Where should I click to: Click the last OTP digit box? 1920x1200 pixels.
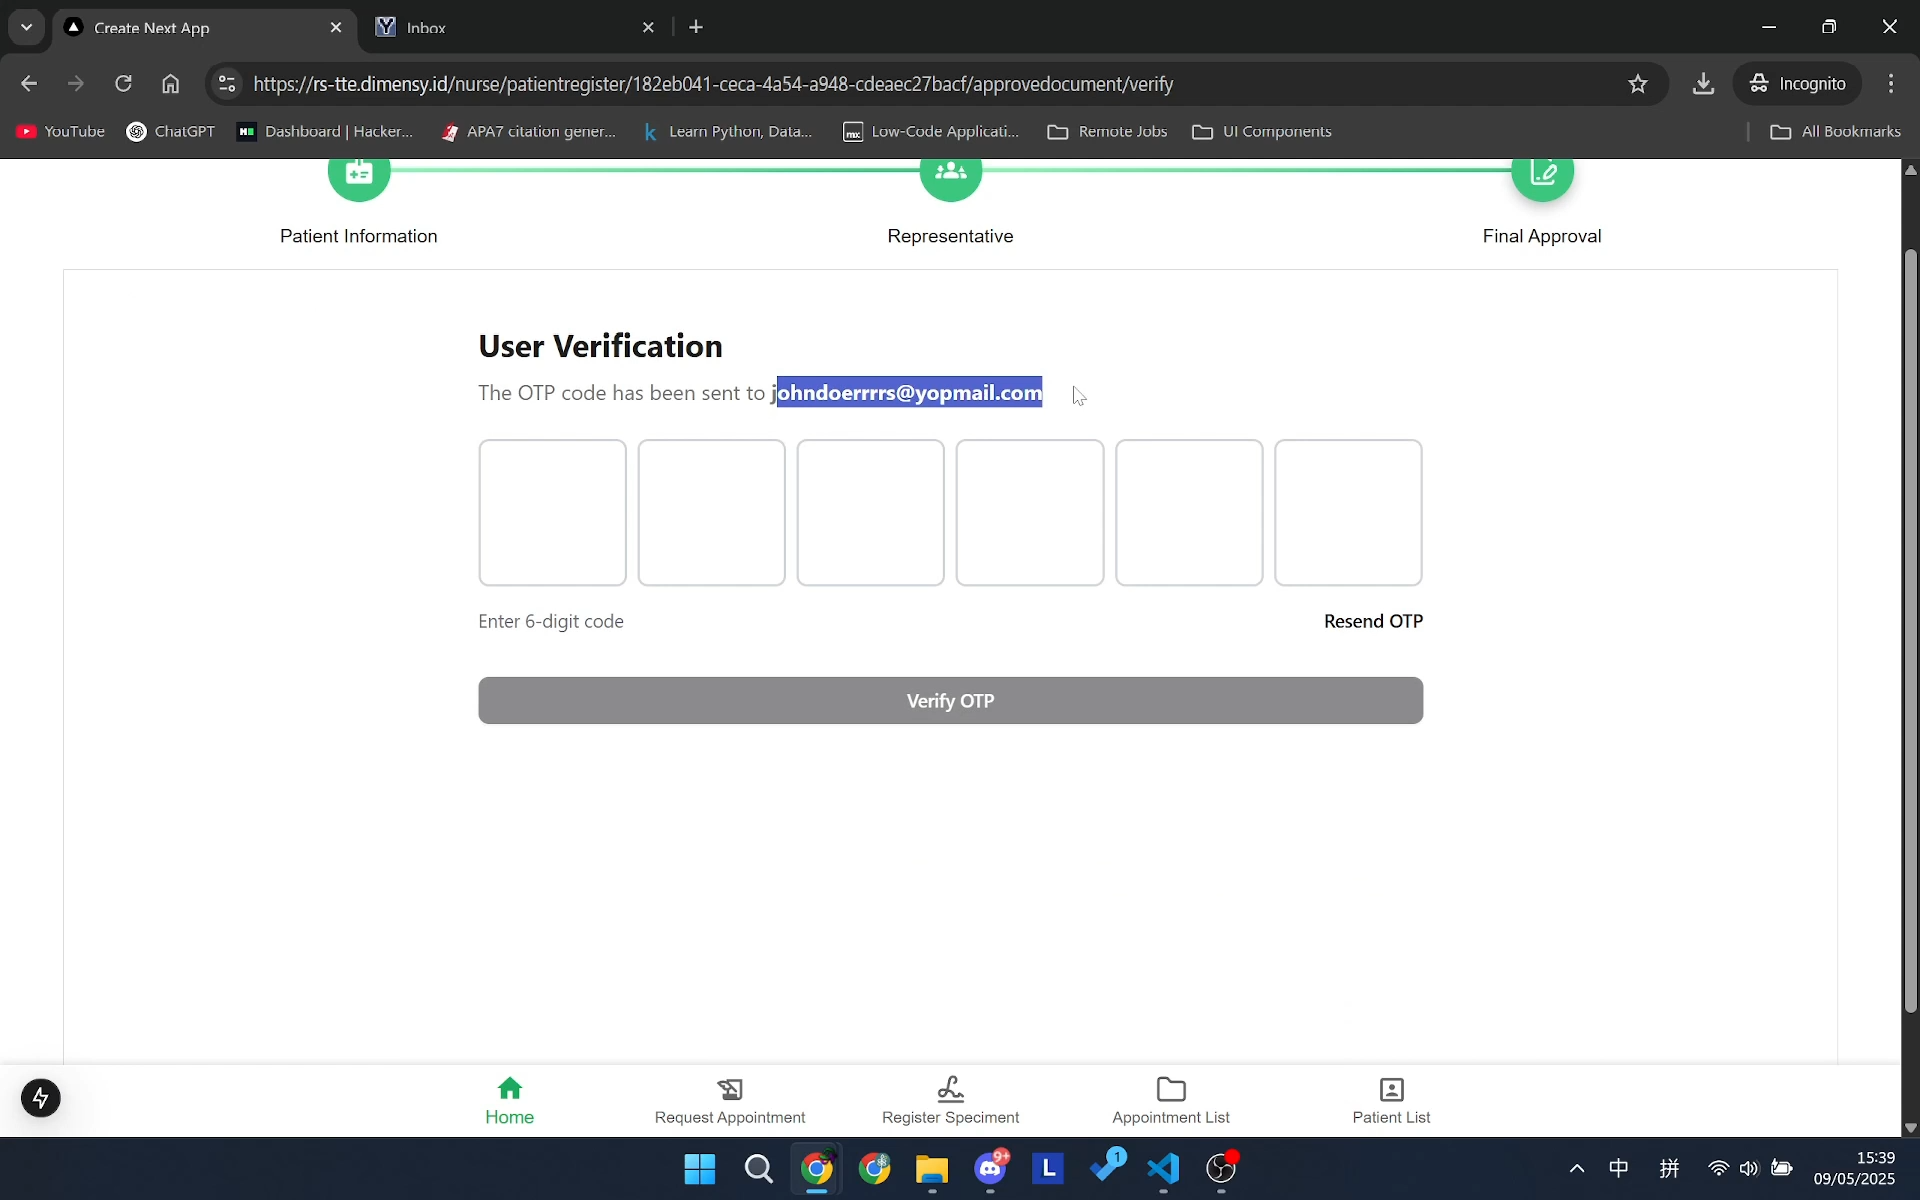tap(1348, 513)
